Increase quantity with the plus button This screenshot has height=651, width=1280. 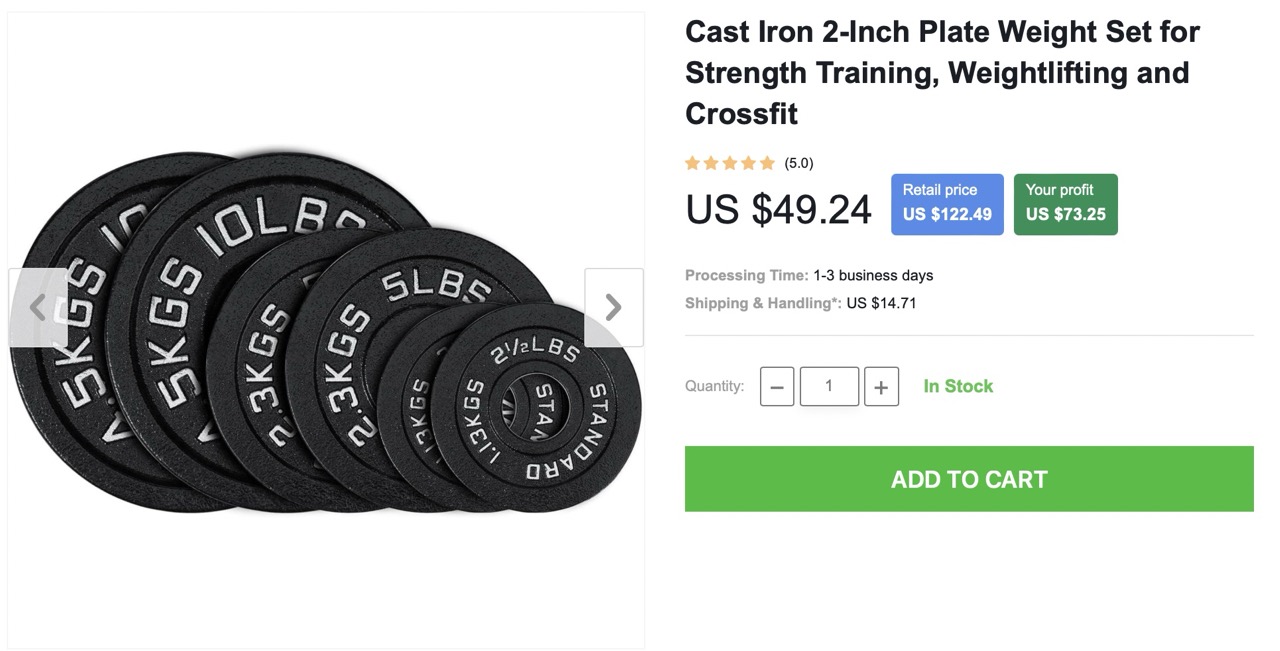(x=881, y=387)
